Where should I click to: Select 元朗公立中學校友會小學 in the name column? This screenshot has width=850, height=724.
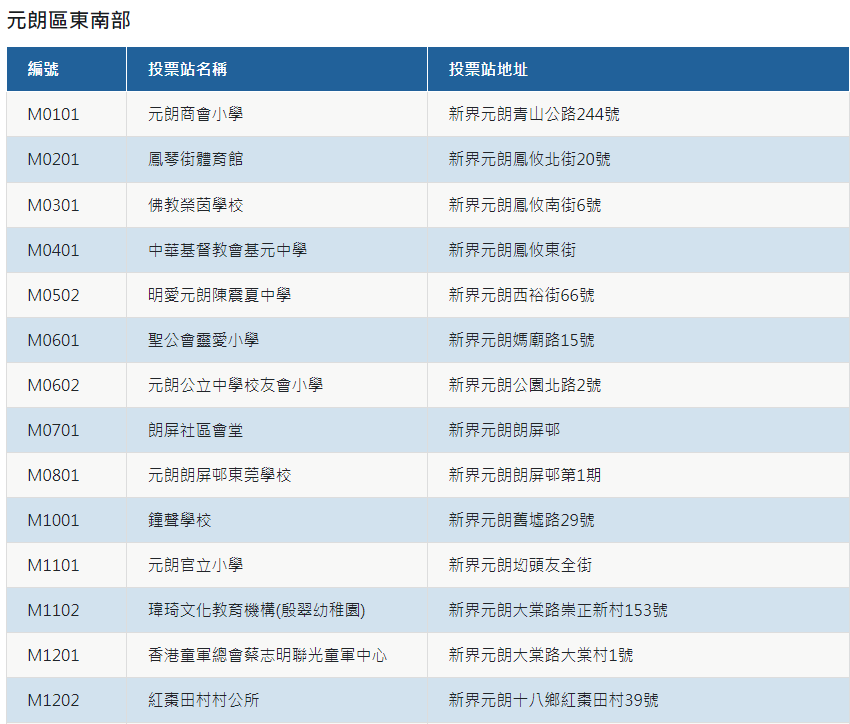pyautogui.click(x=235, y=385)
